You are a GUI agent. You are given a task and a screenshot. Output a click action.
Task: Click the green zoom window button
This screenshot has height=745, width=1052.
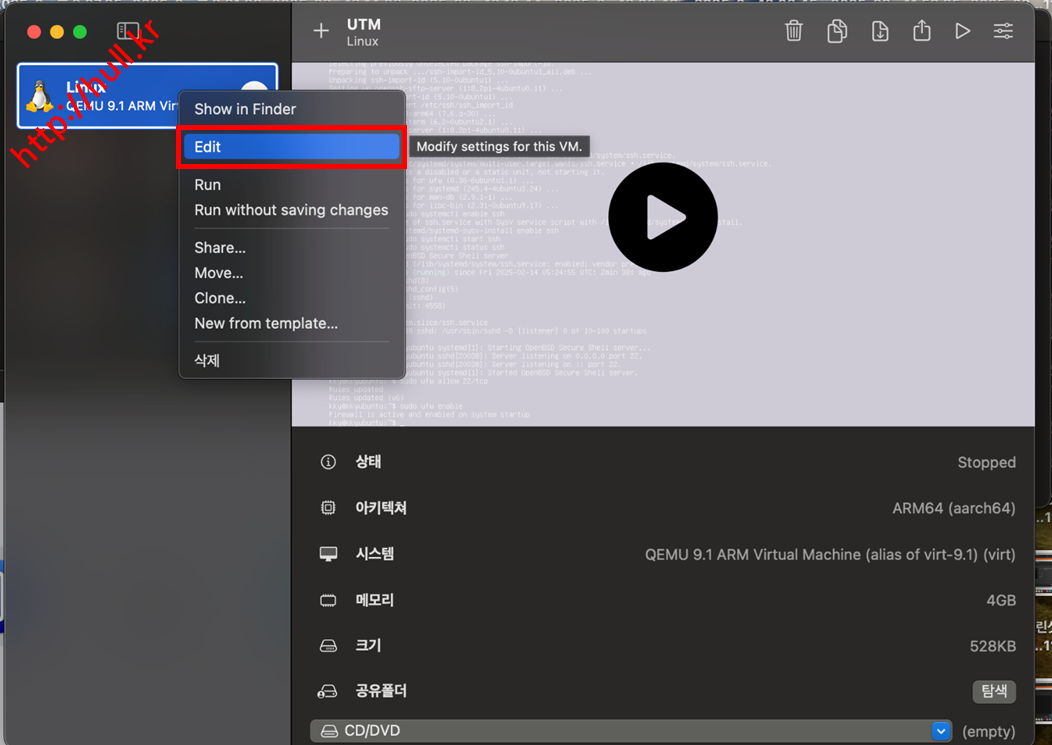coord(80,32)
